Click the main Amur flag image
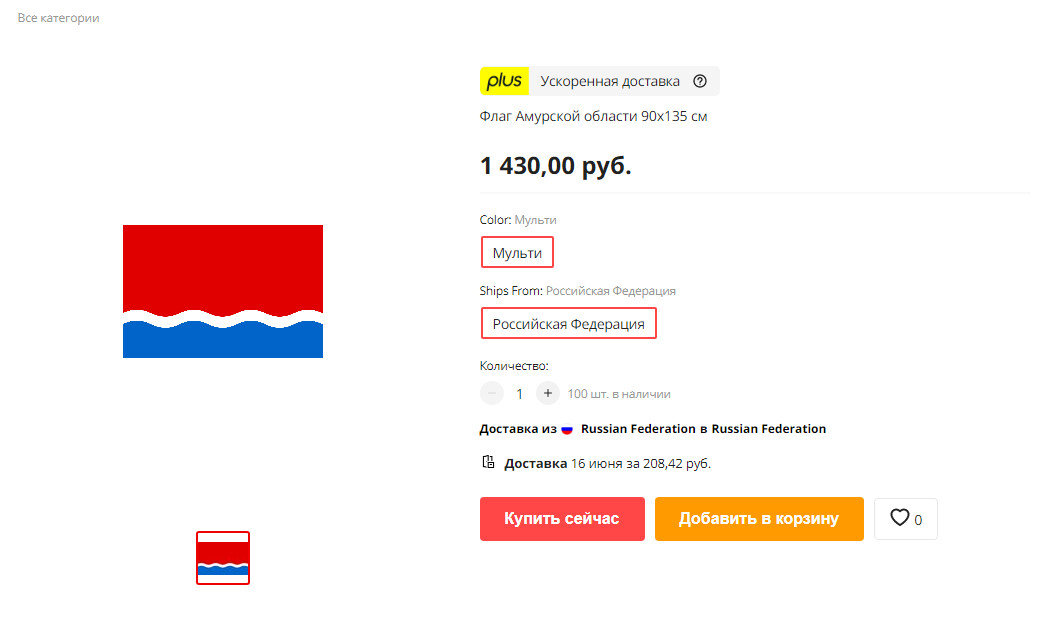The height and width of the screenshot is (620, 1042). tap(223, 291)
